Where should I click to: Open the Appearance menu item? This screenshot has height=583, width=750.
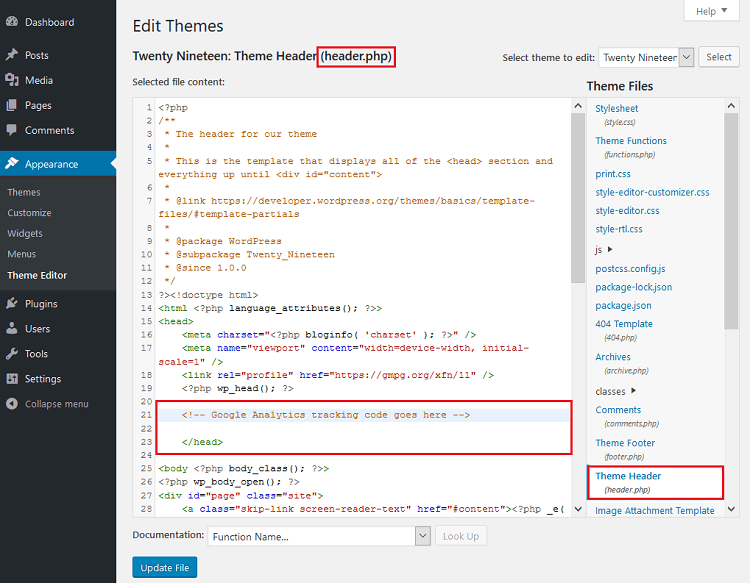click(51, 164)
